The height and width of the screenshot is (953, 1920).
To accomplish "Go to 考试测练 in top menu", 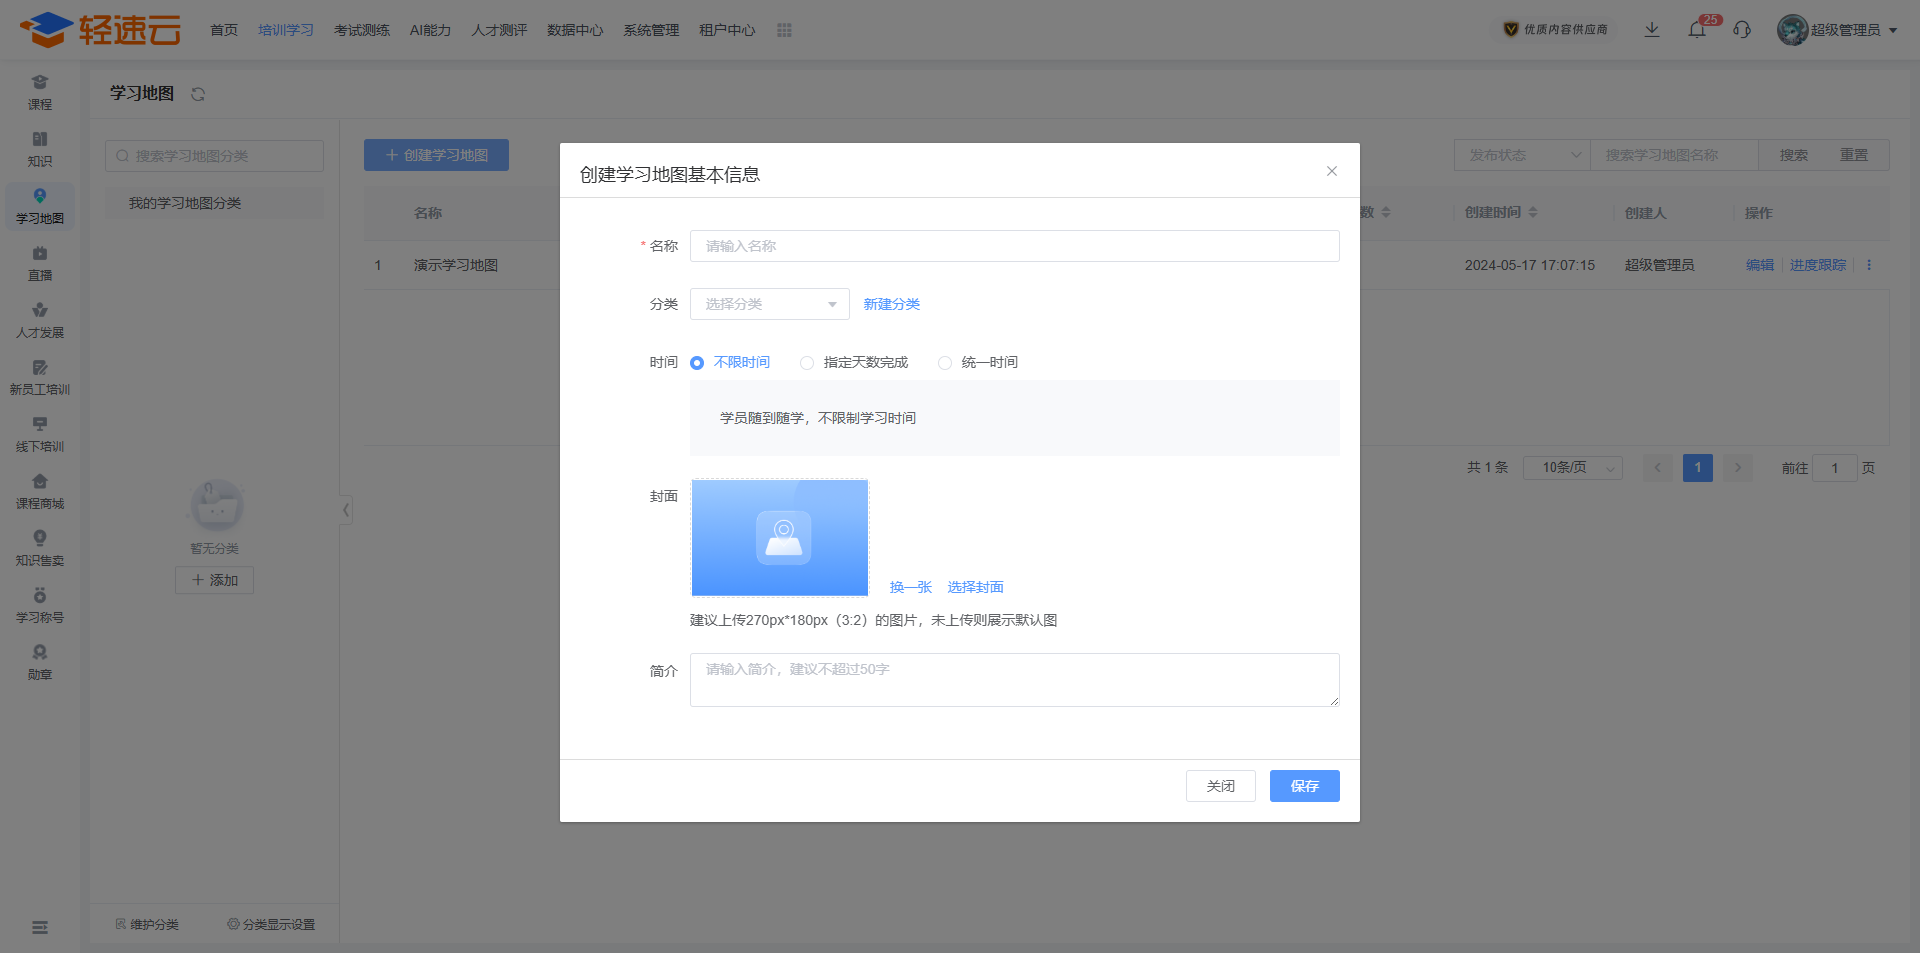I will point(362,30).
